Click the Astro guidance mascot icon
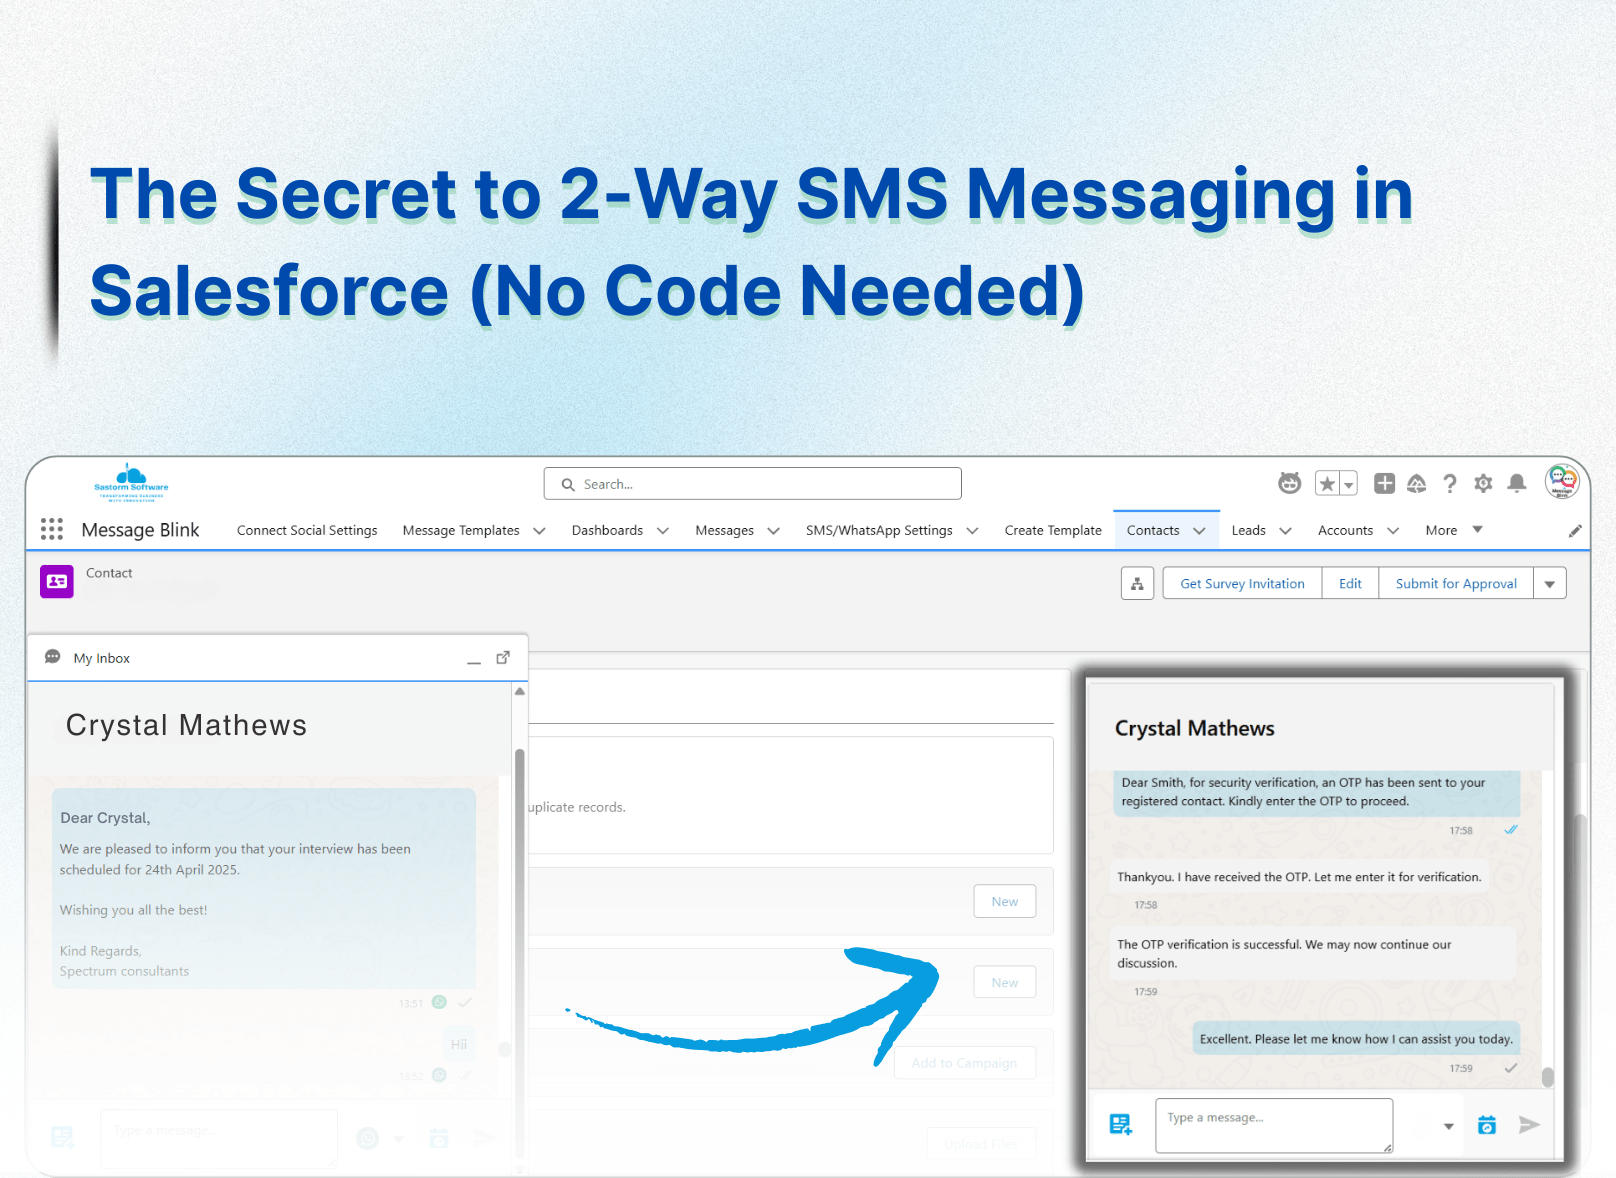Screen dimensions: 1616x1178 click(x=1289, y=483)
